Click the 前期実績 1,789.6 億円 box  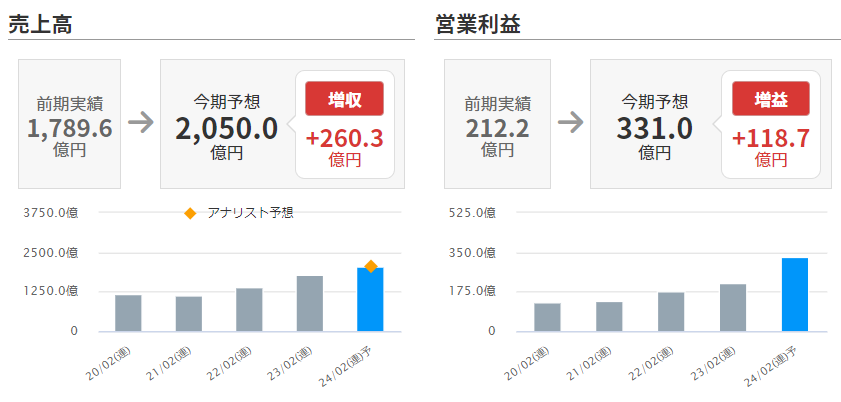(69, 124)
